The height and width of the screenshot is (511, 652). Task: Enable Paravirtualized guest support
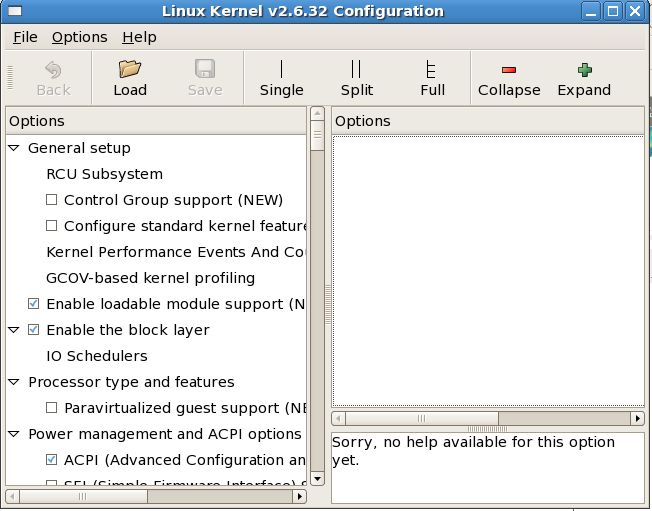[x=52, y=408]
